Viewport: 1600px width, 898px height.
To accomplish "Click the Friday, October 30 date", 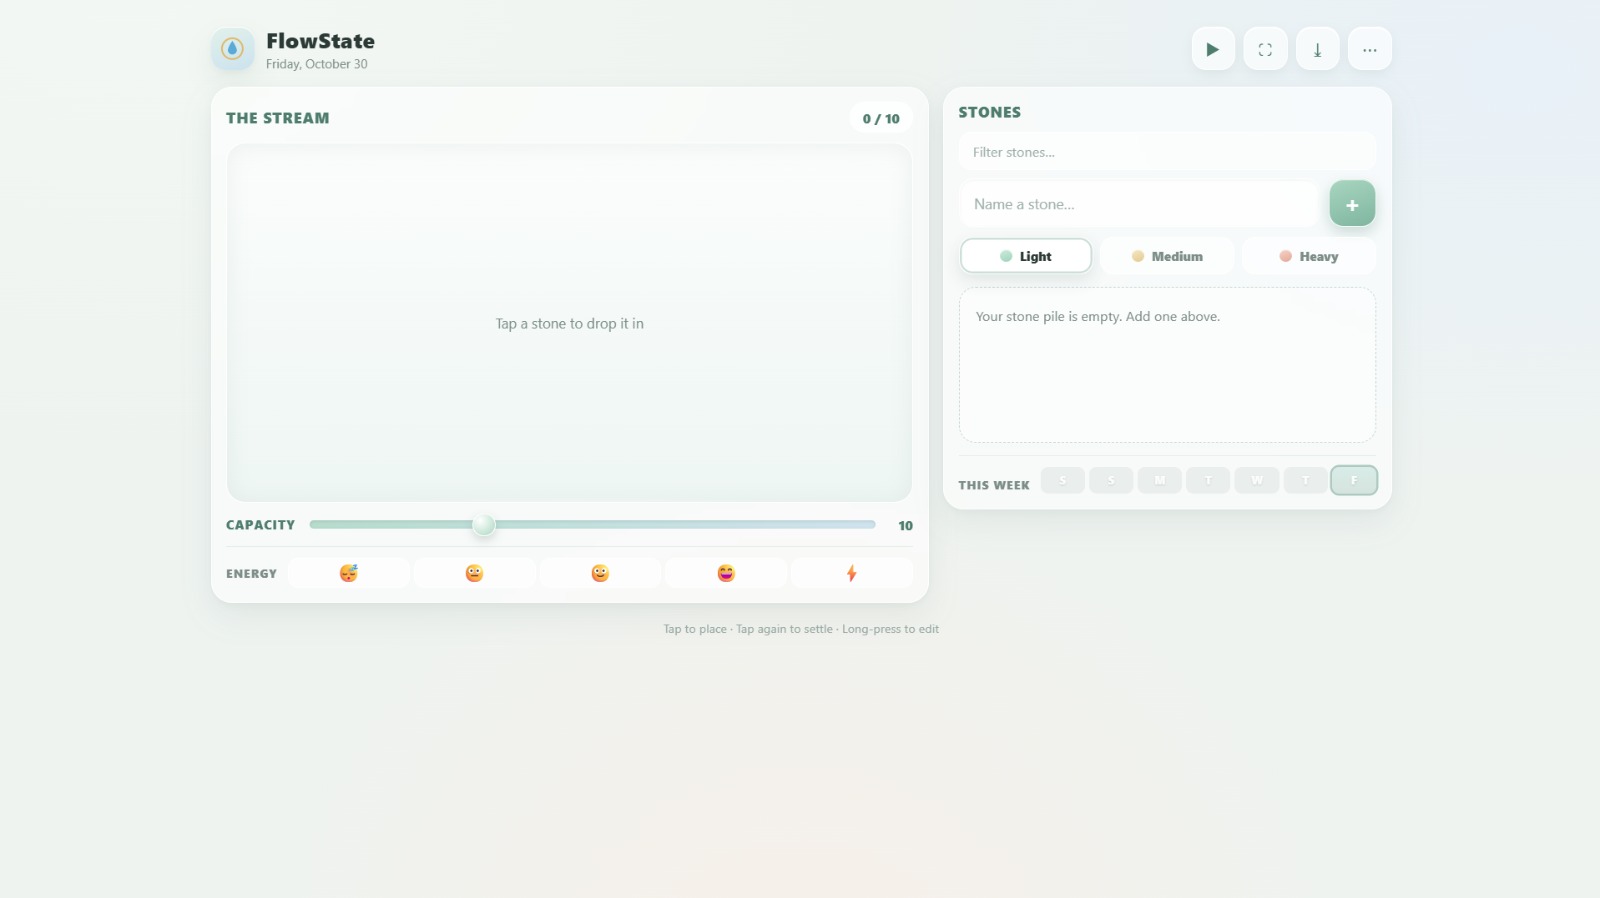I will pyautogui.click(x=317, y=64).
